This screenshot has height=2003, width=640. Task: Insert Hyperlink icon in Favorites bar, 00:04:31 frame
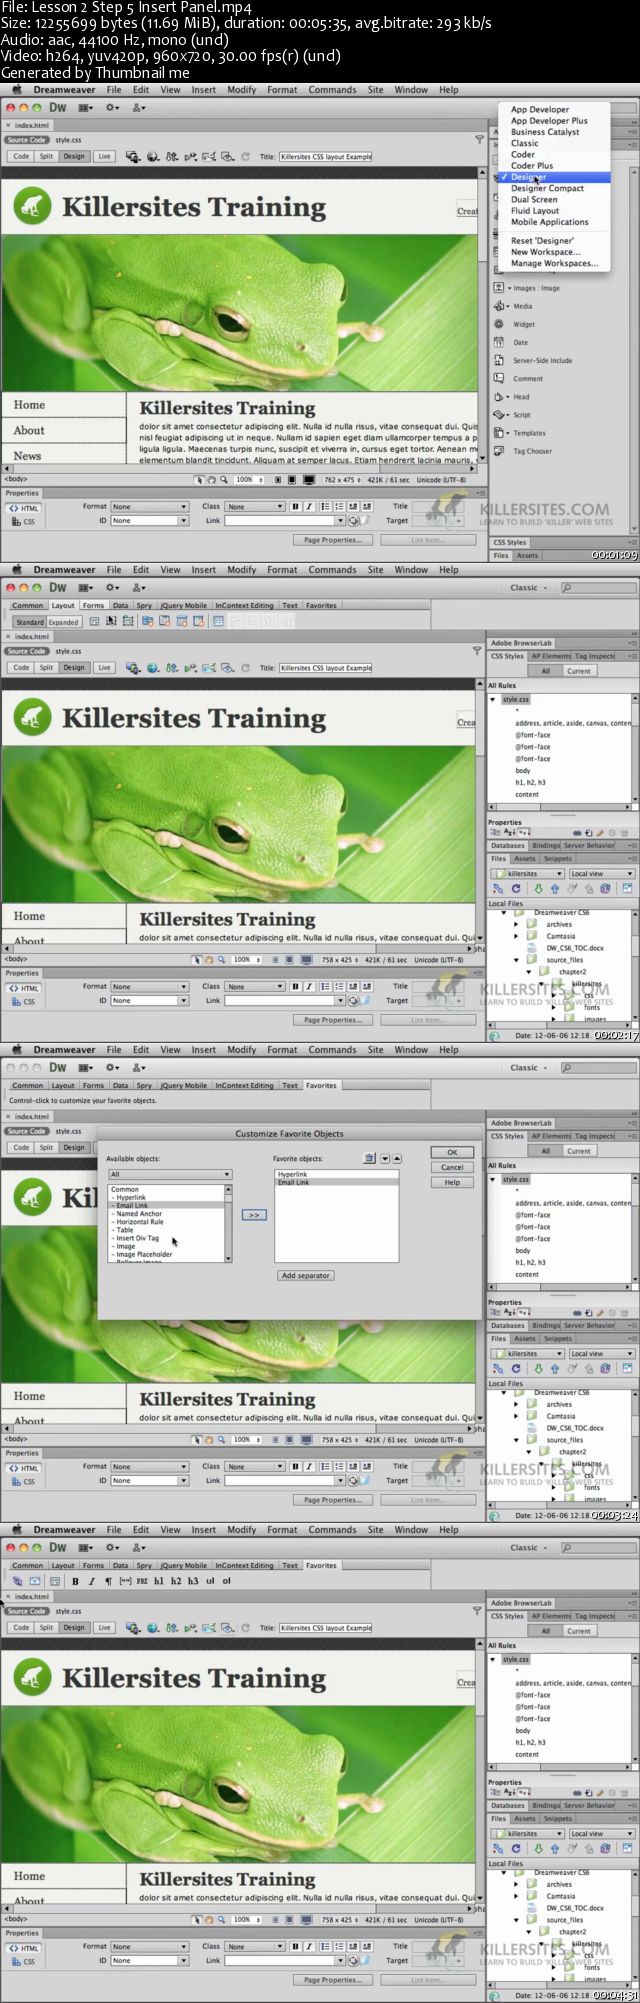[17, 1581]
